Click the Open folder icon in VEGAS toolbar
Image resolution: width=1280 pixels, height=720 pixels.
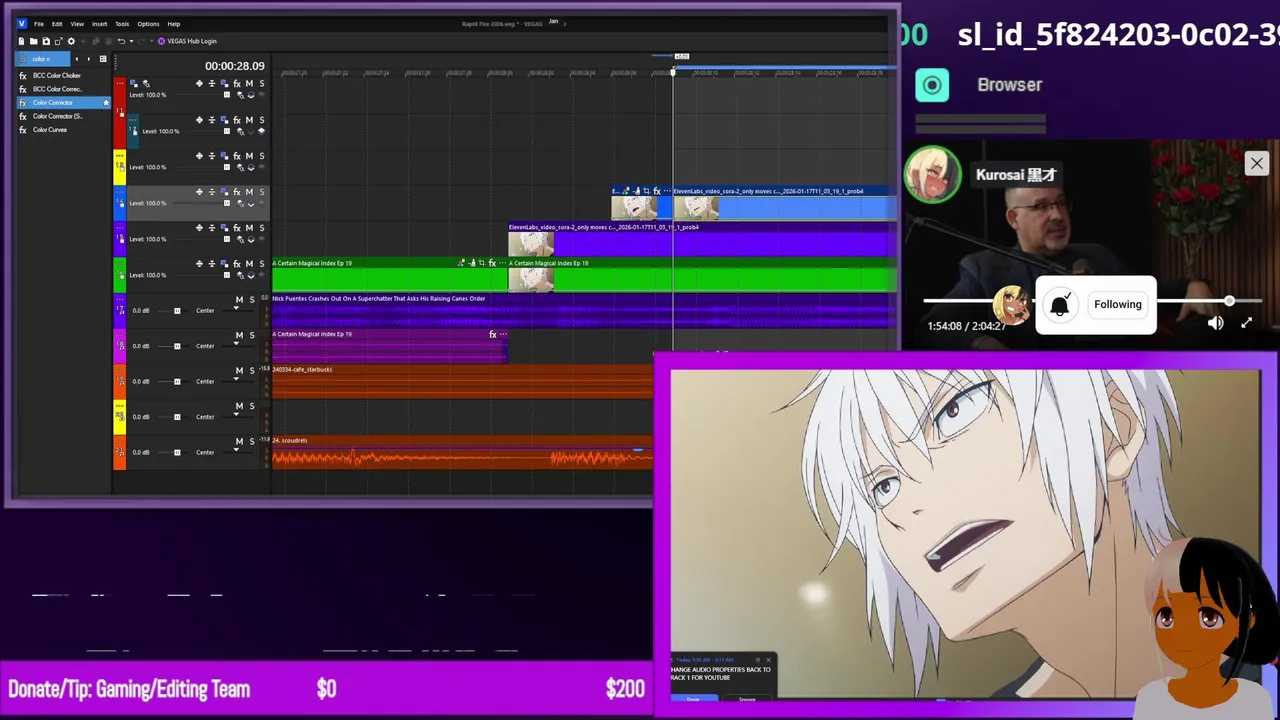(33, 41)
